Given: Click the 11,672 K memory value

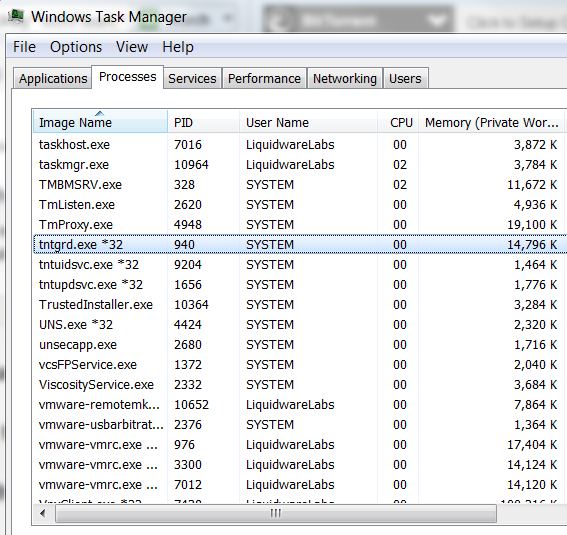Looking at the screenshot, I should (532, 185).
